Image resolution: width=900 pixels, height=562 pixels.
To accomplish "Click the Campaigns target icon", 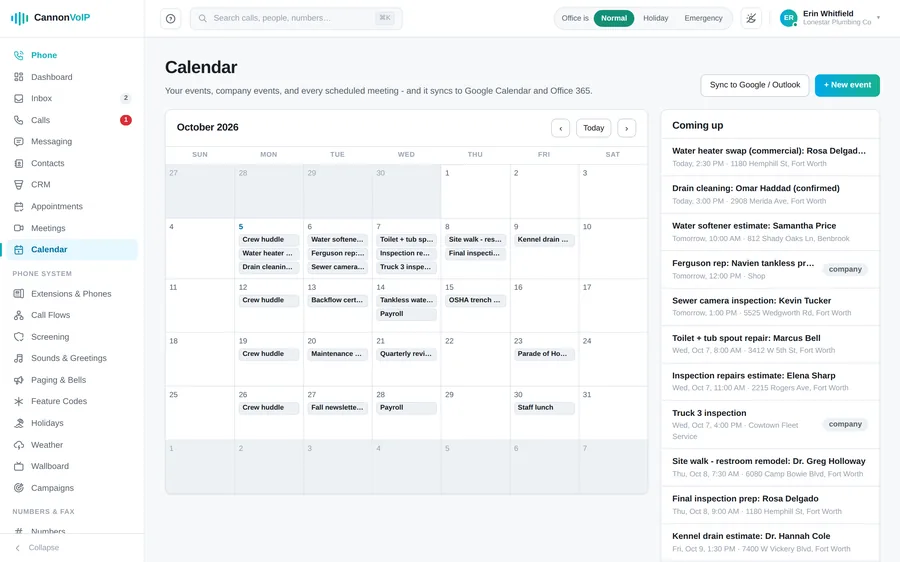I will (x=19, y=488).
